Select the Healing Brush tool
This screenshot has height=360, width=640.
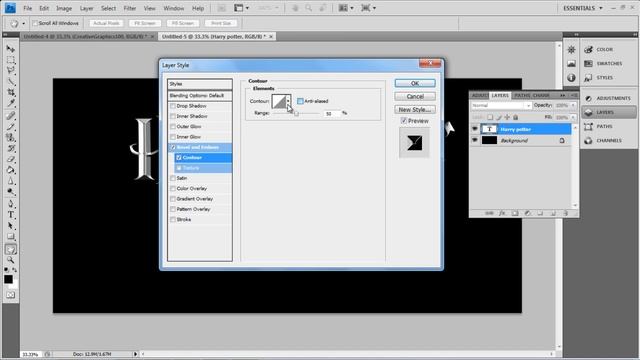(x=11, y=116)
